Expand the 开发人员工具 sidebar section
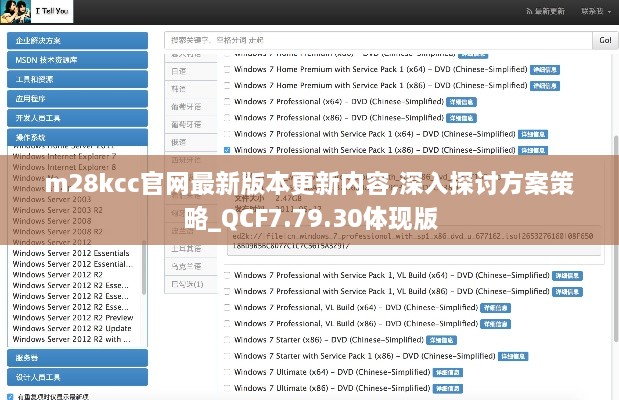619x400 pixels. [x=77, y=118]
